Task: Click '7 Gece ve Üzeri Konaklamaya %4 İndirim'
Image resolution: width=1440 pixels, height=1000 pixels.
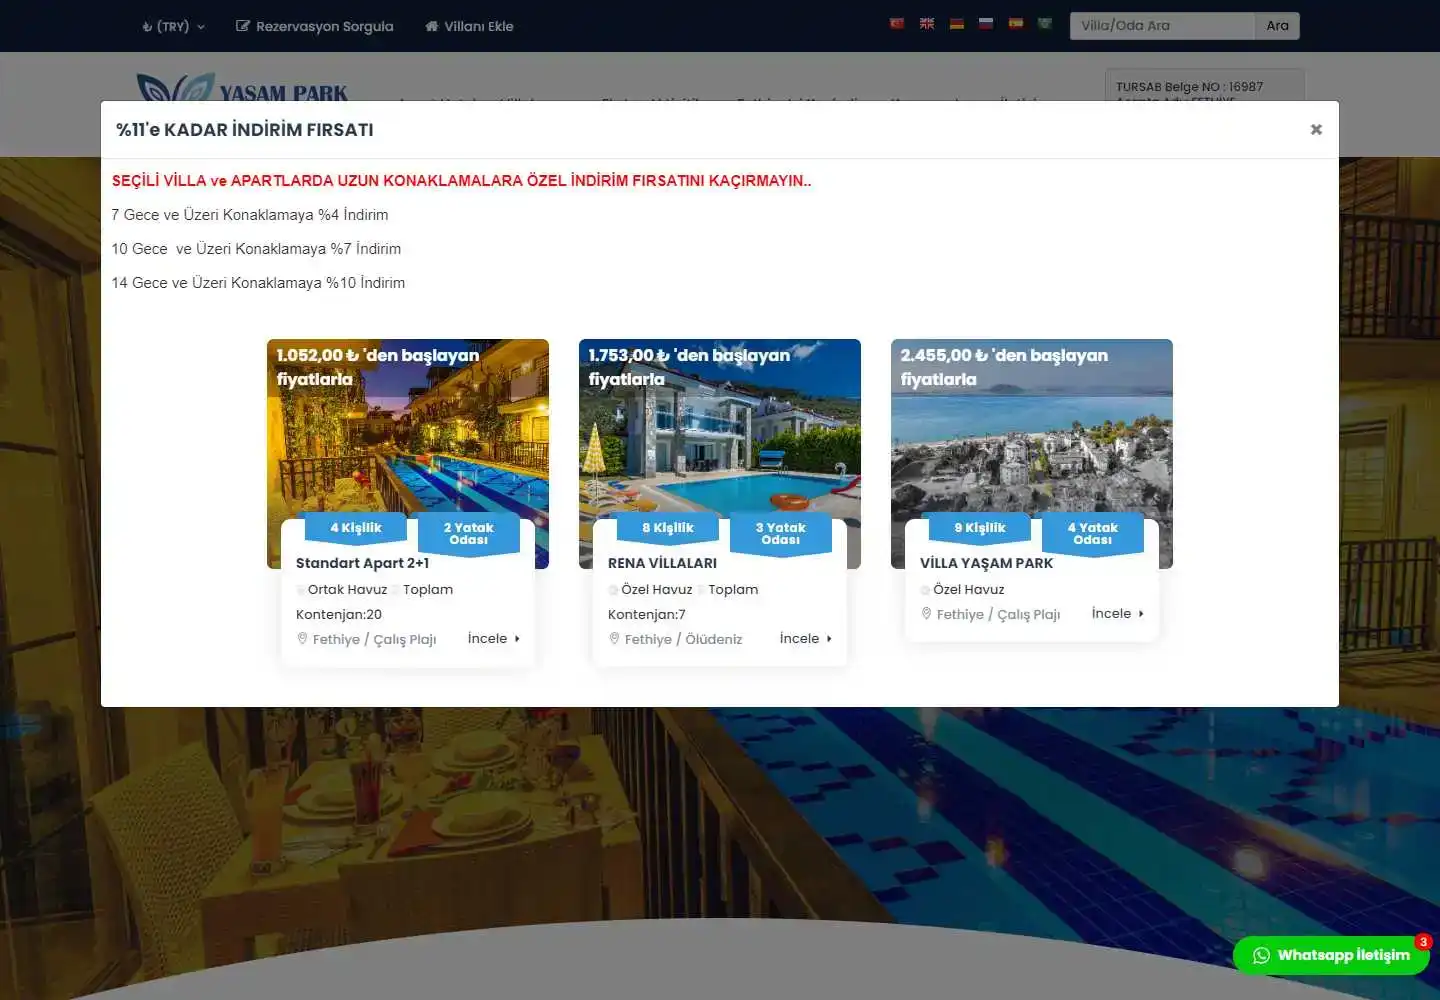Action: [250, 215]
